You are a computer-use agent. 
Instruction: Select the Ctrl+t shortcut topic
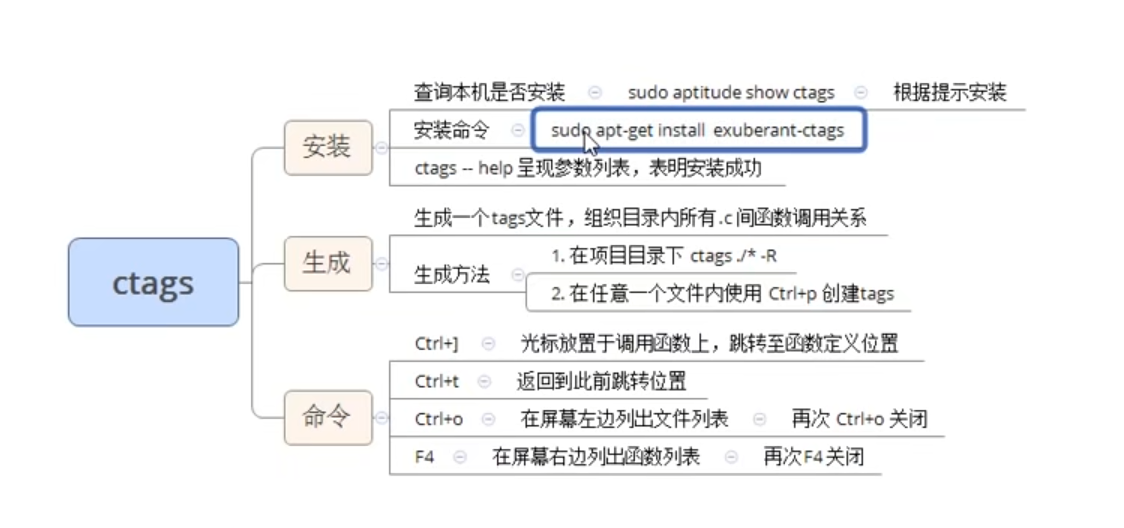pyautogui.click(x=437, y=382)
